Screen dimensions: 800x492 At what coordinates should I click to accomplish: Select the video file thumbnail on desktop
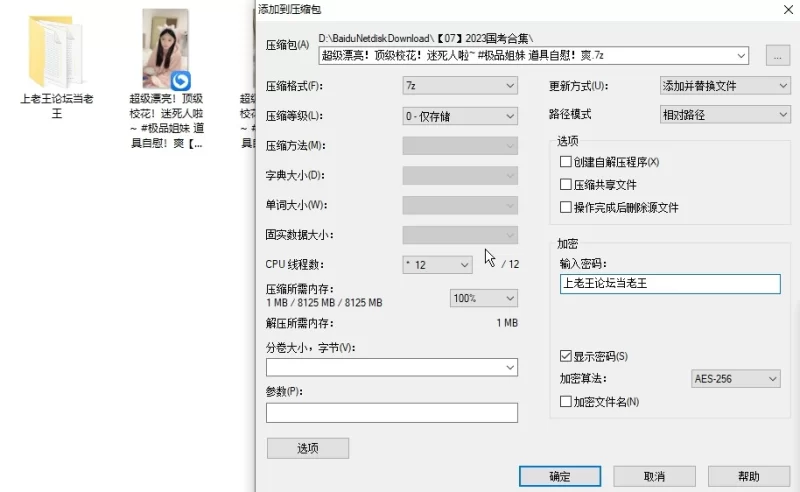tap(166, 49)
